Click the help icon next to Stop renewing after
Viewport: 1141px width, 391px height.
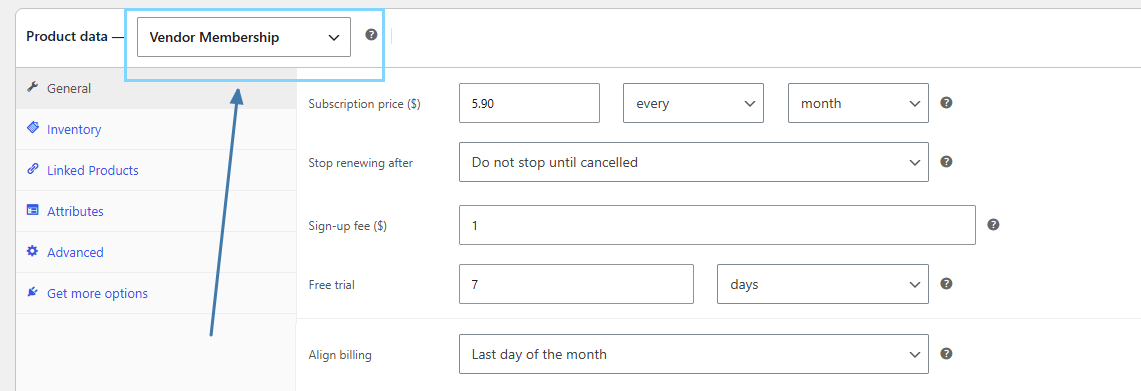click(x=946, y=162)
